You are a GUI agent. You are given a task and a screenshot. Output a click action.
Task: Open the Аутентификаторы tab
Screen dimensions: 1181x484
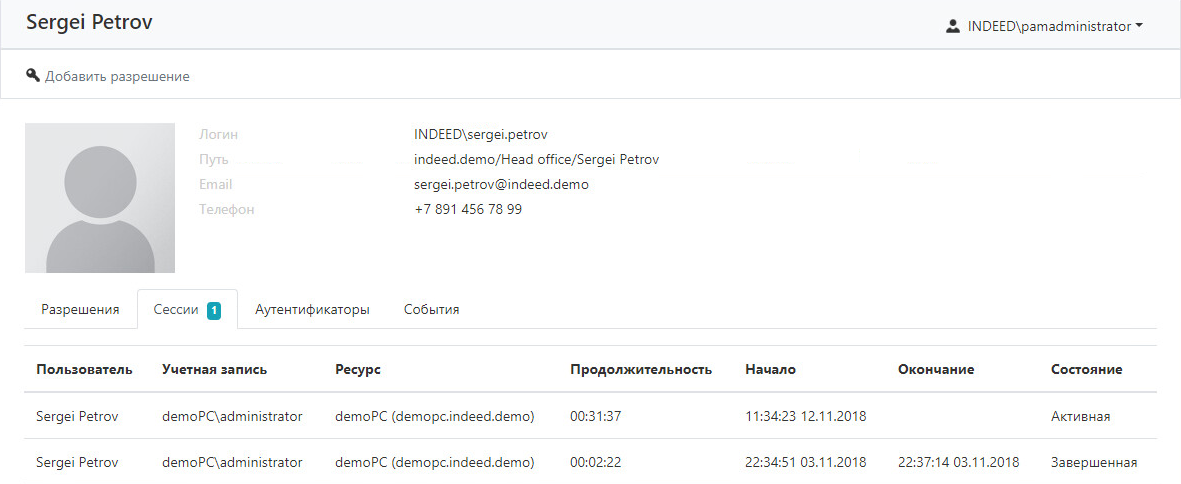pos(312,310)
